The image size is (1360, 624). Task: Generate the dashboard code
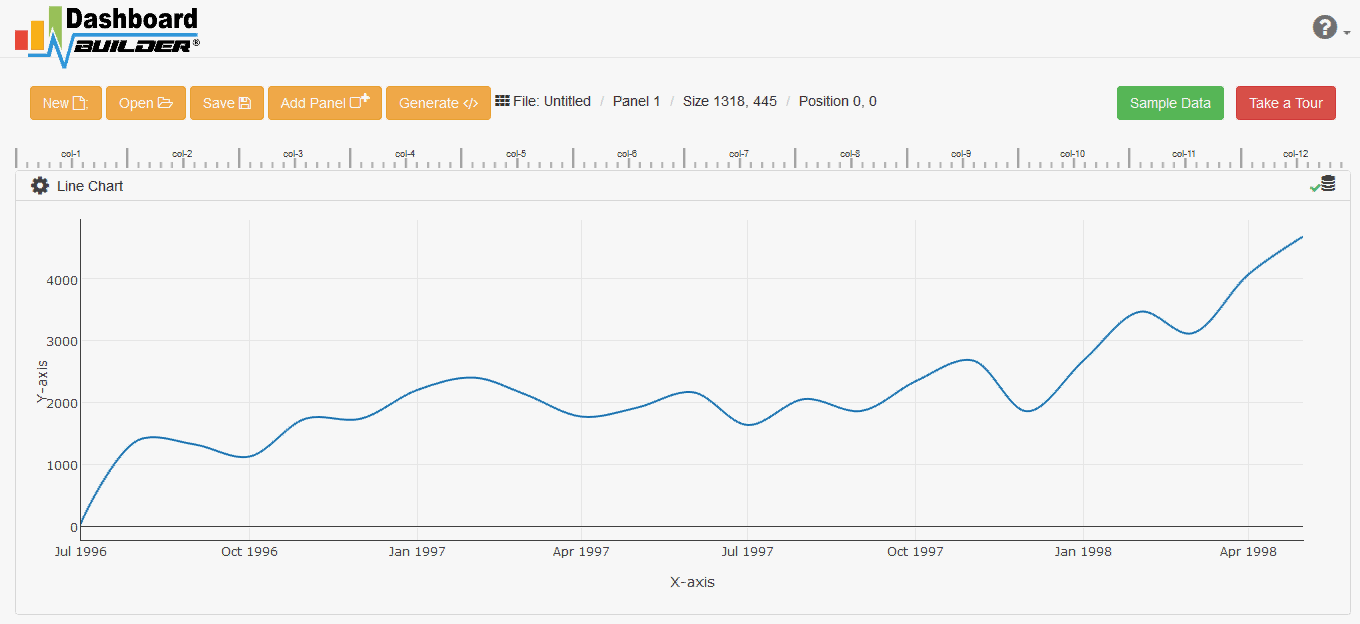pyautogui.click(x=438, y=103)
